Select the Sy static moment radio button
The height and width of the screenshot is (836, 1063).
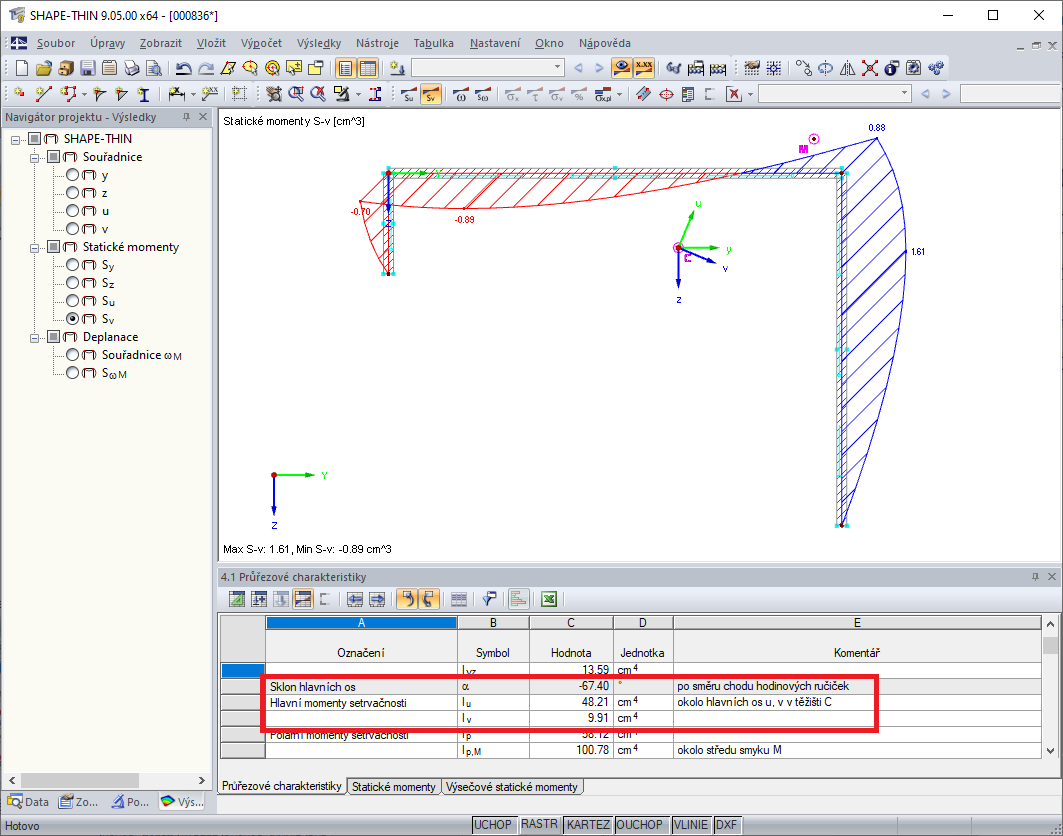click(x=73, y=265)
